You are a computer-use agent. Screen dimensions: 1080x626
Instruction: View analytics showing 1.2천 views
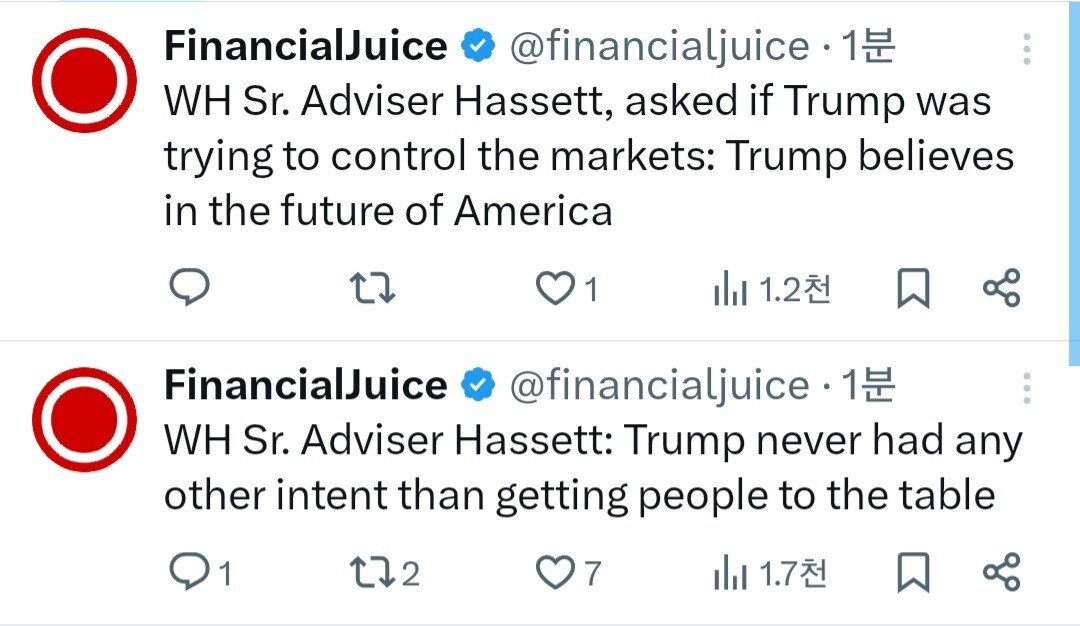point(773,289)
